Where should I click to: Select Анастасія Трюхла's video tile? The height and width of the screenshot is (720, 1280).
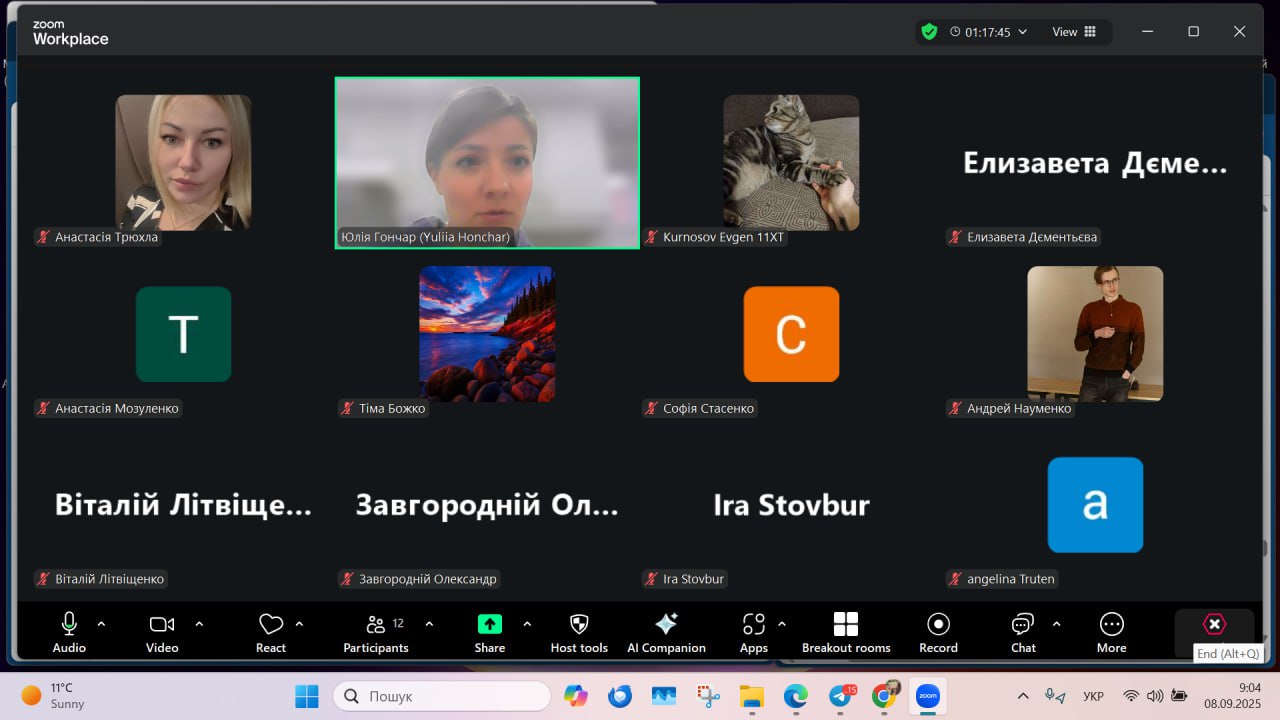pos(183,162)
